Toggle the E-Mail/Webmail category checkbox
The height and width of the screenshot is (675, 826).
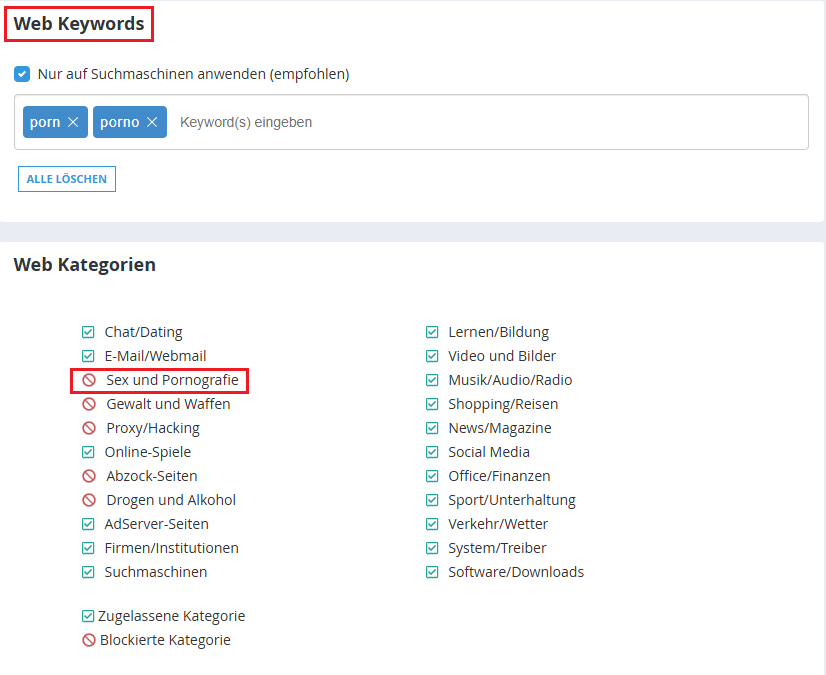[88, 356]
